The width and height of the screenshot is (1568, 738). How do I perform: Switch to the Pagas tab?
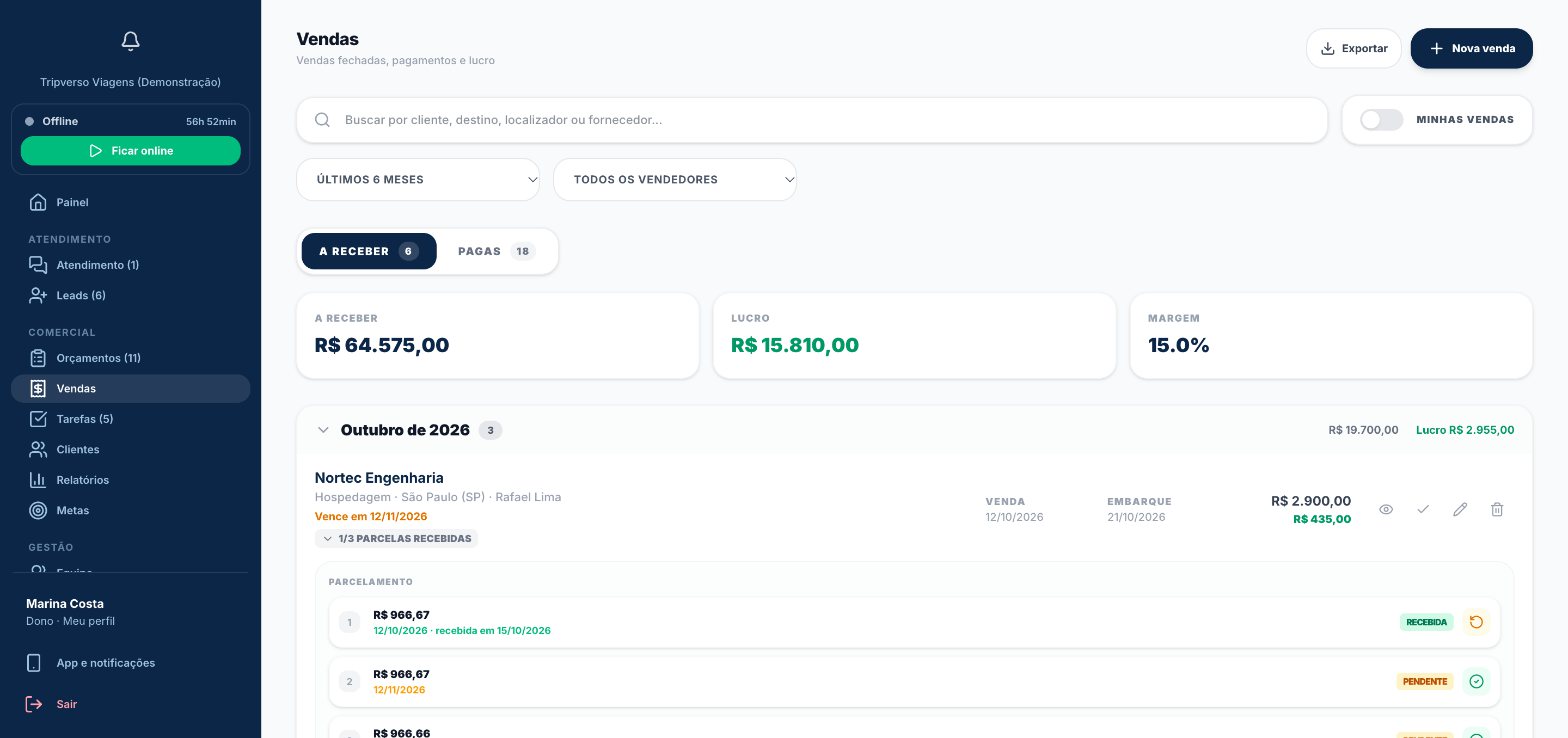click(497, 251)
